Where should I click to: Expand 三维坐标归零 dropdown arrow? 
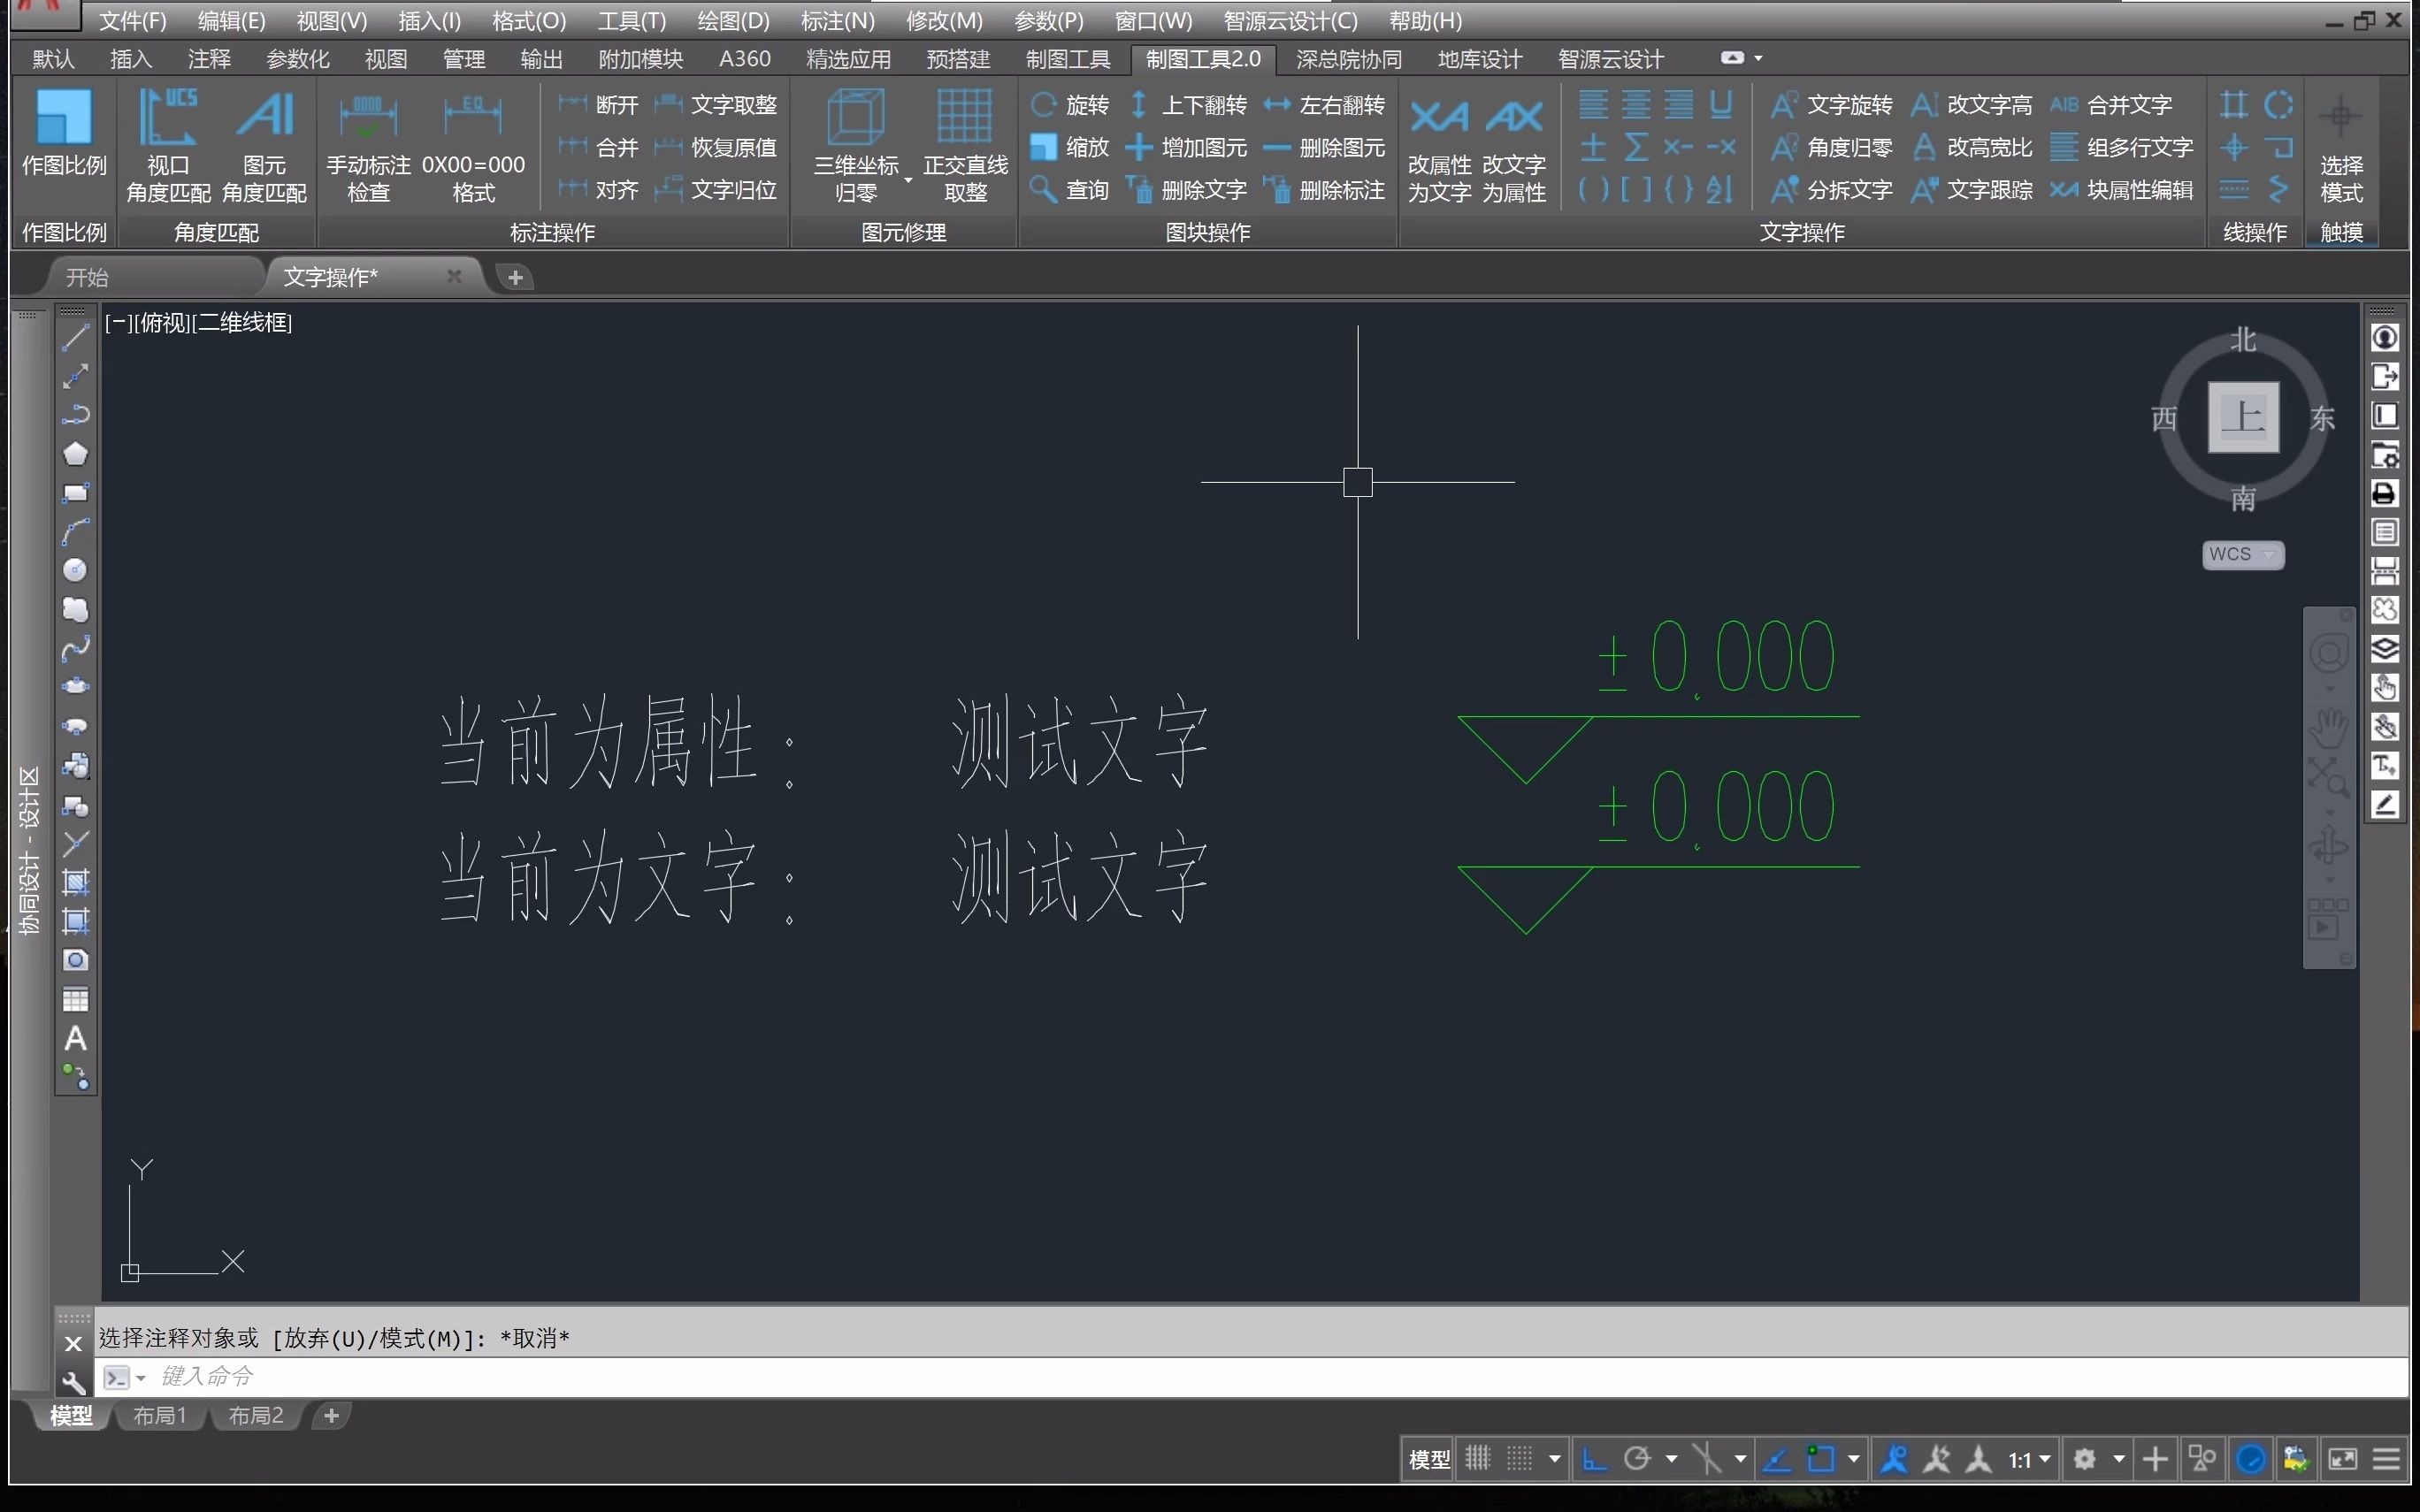click(x=908, y=180)
